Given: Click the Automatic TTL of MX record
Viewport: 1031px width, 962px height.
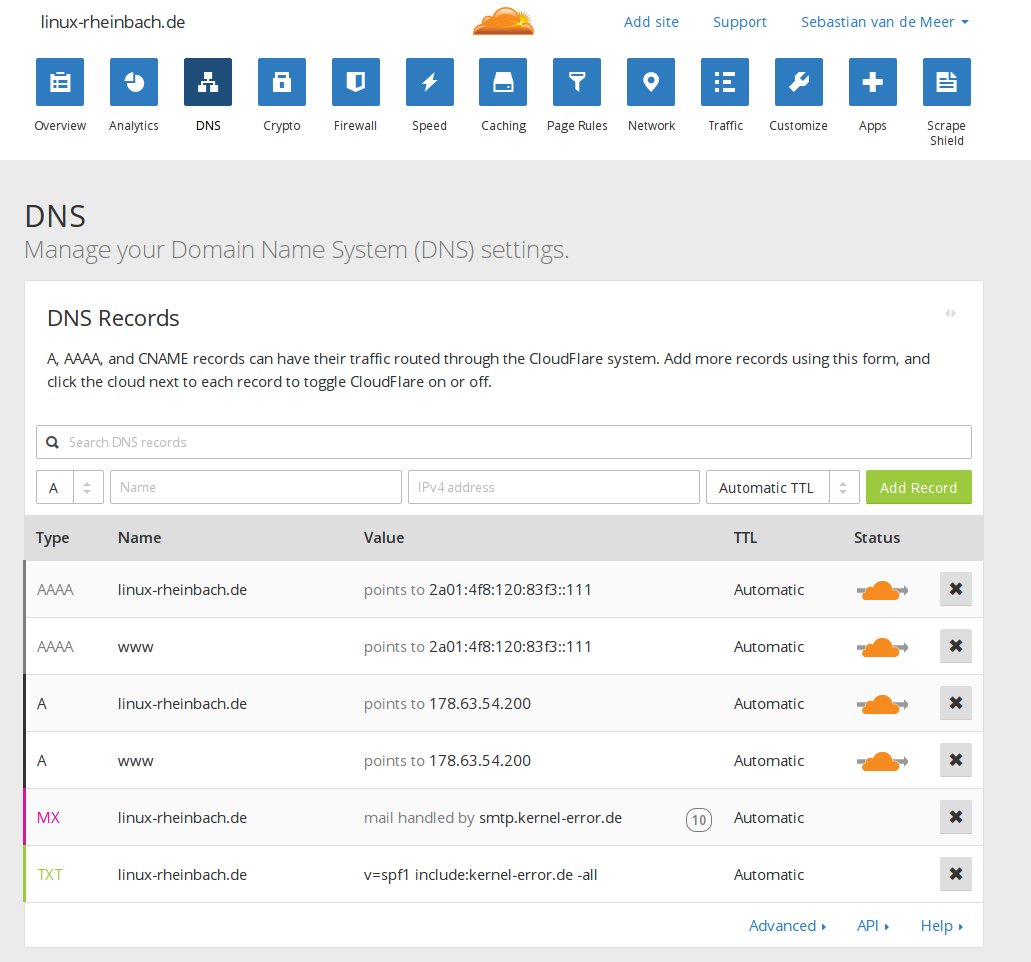Looking at the screenshot, I should (x=769, y=818).
